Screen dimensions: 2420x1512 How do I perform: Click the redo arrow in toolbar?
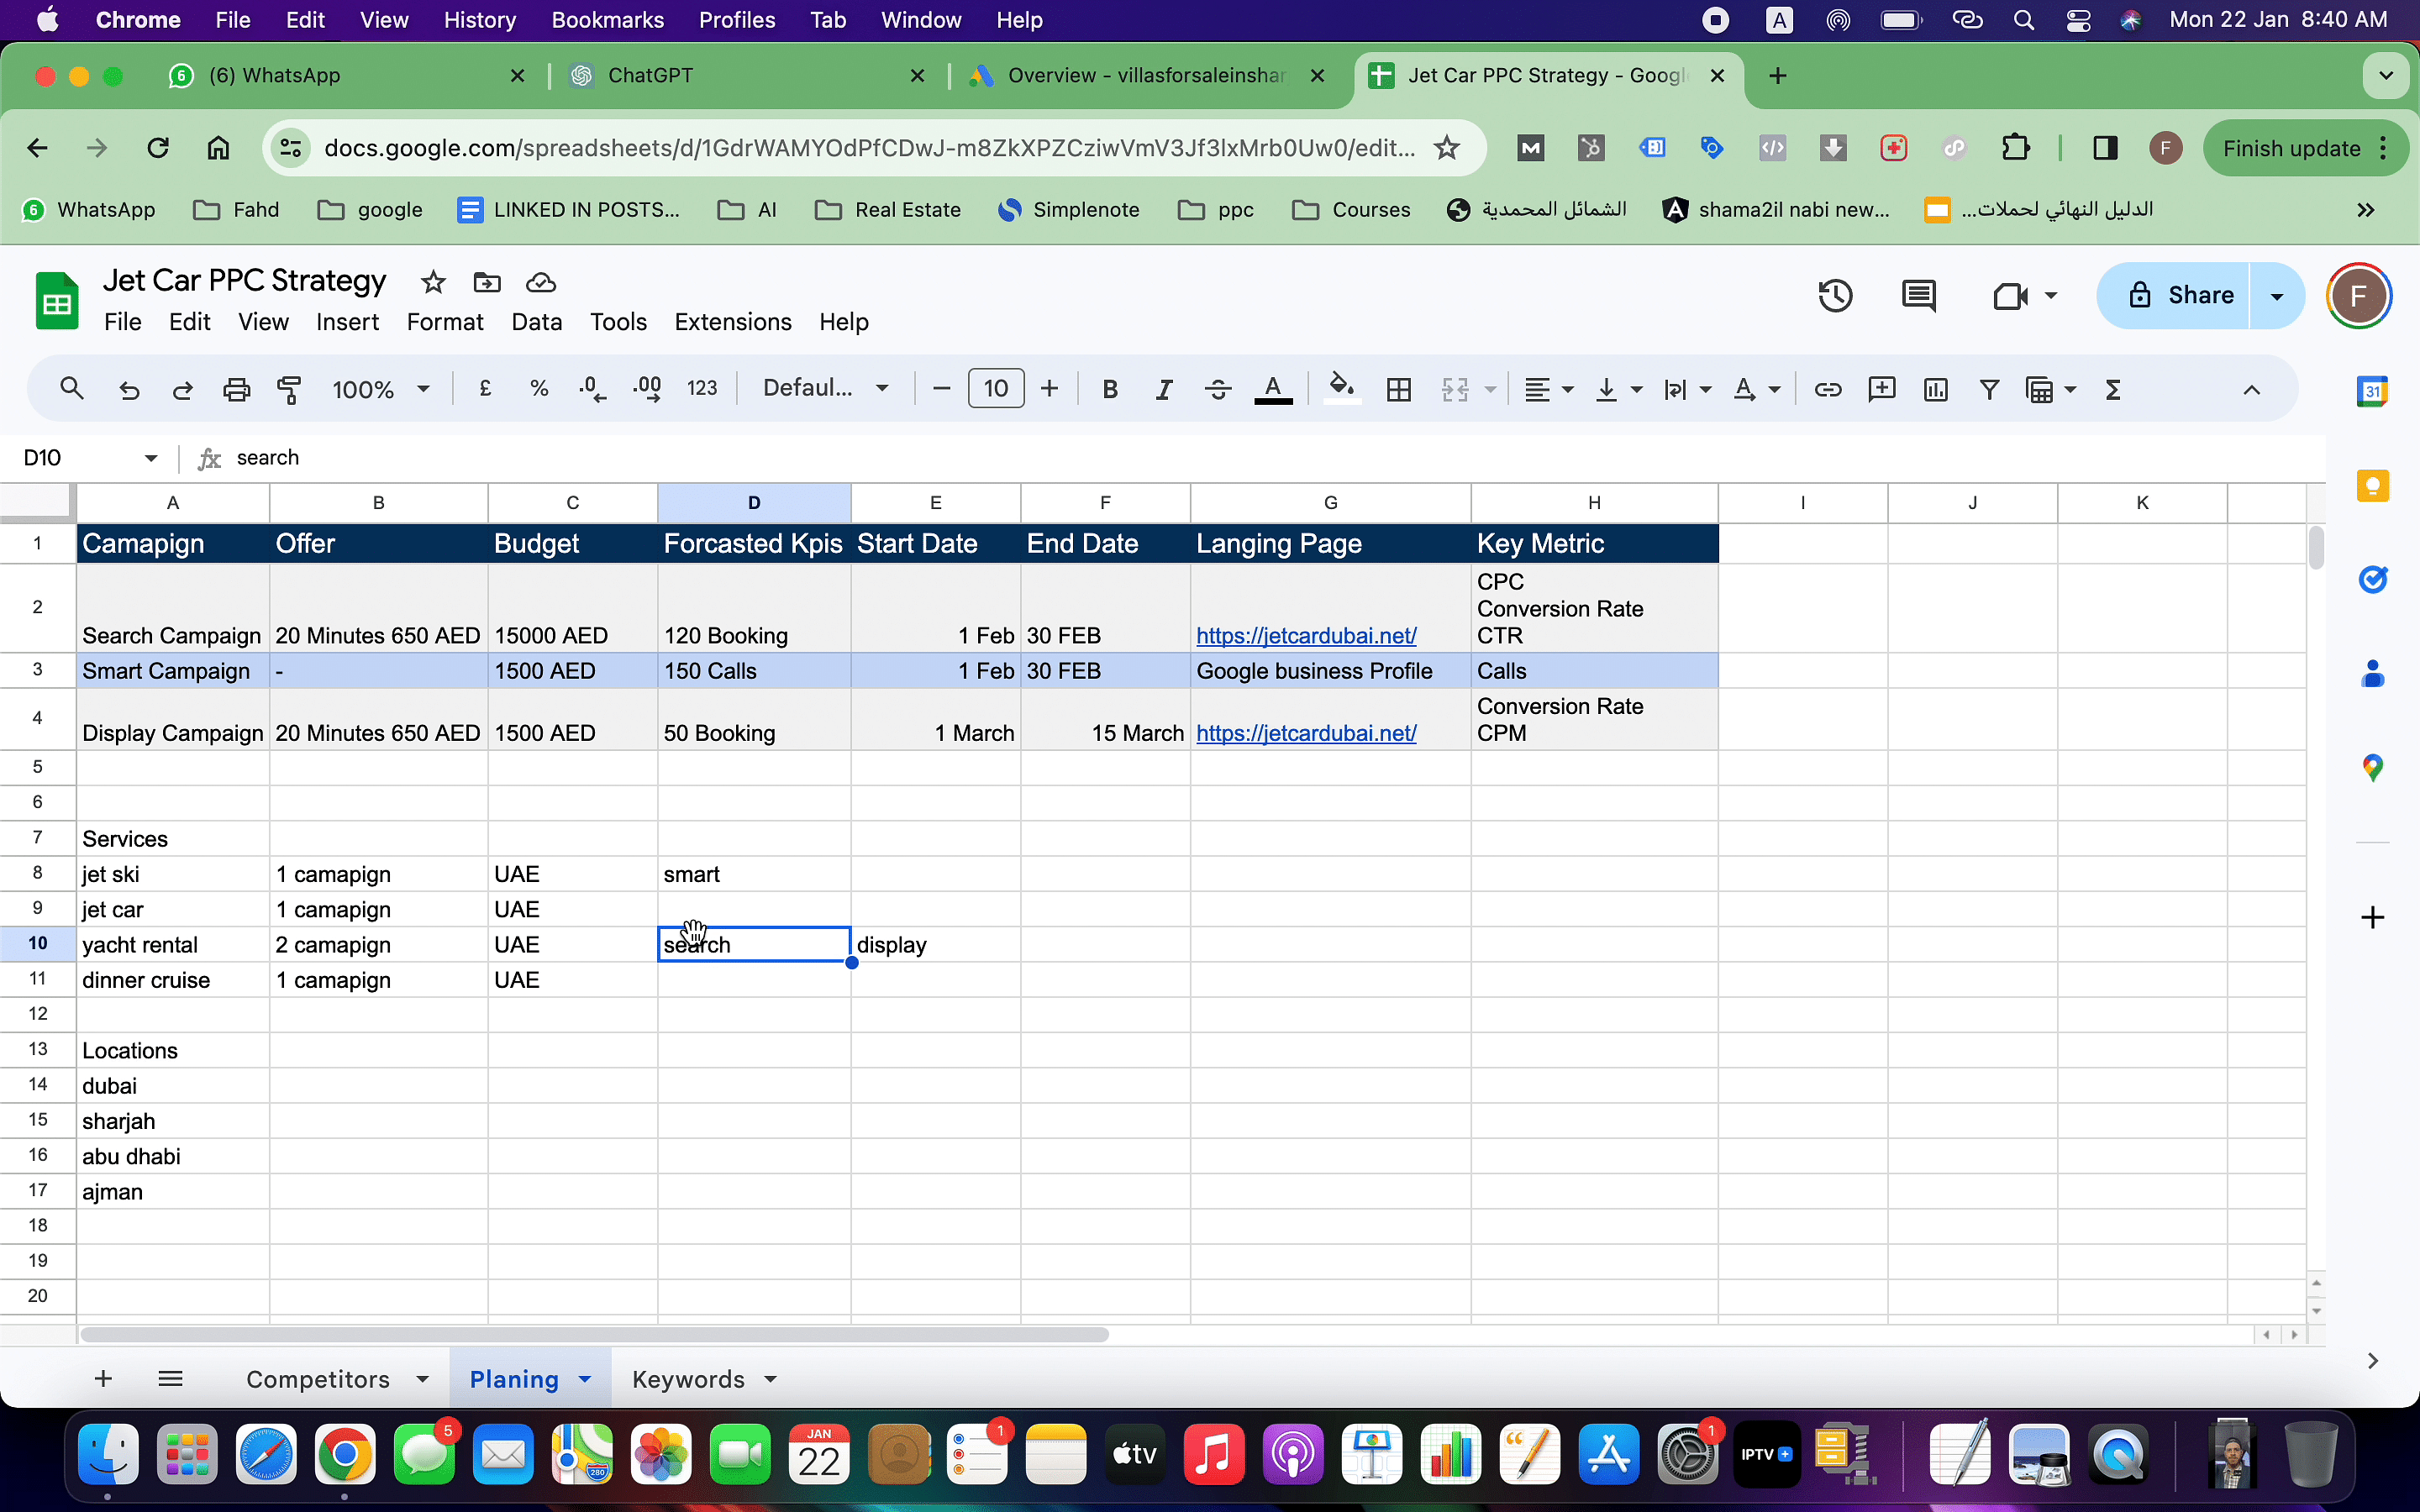pos(182,389)
